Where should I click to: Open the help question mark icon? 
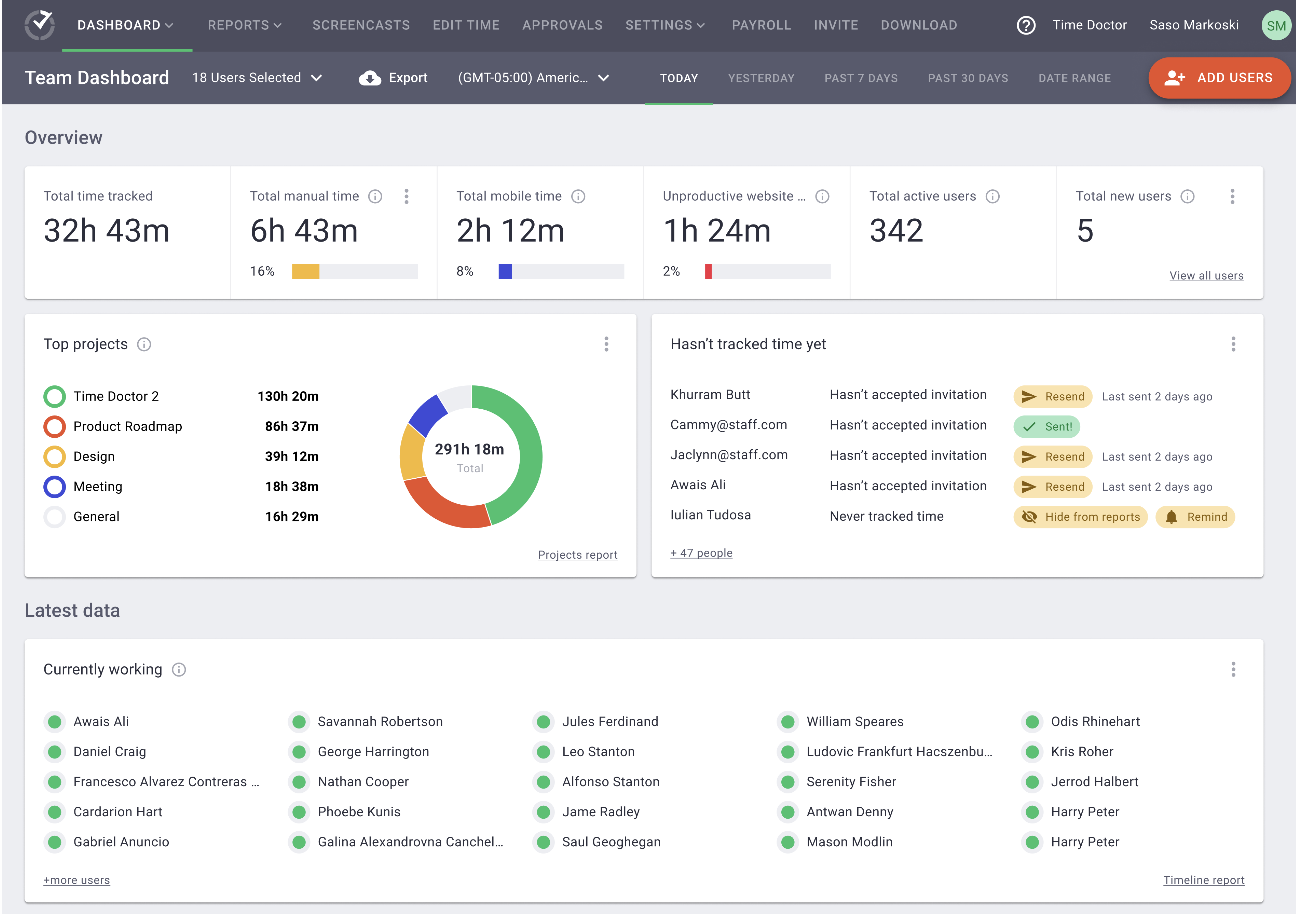tap(1026, 25)
